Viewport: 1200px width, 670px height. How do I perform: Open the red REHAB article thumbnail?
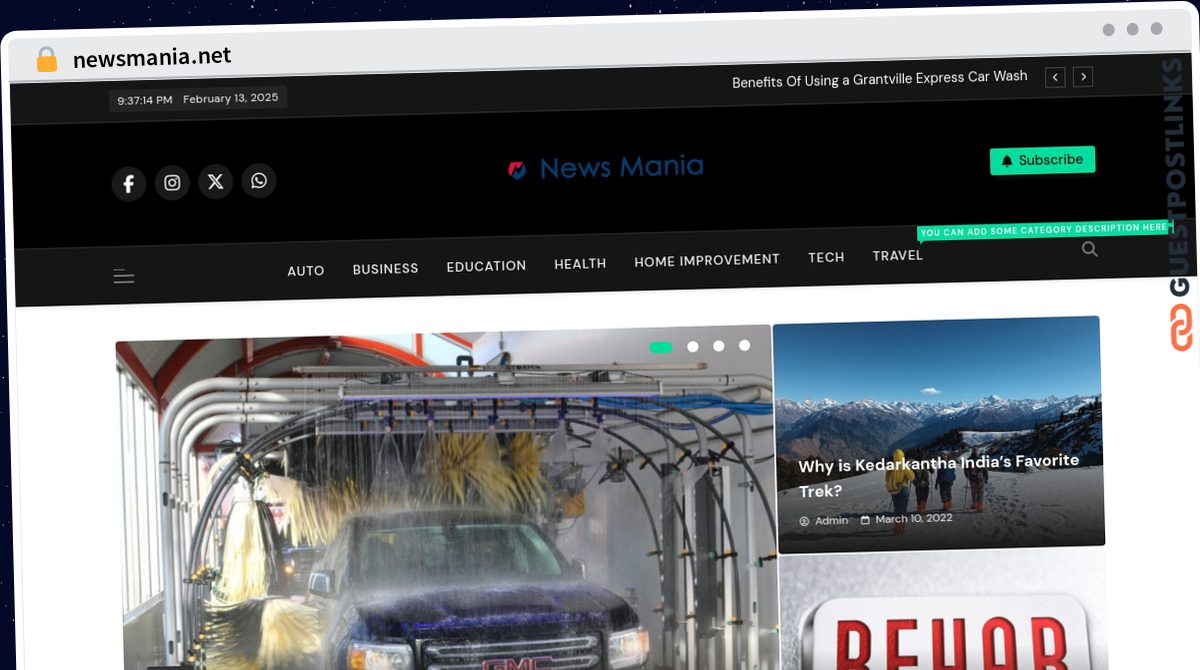tap(943, 610)
